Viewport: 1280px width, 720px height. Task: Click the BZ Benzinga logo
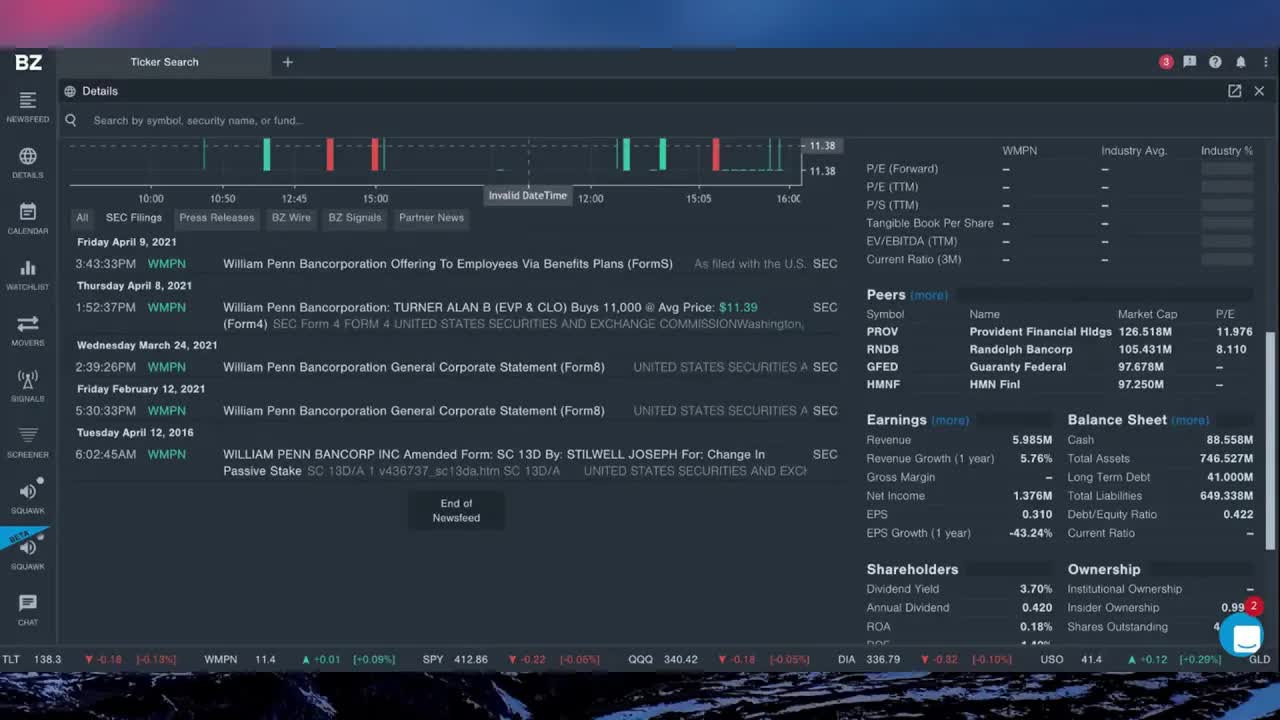[x=28, y=62]
